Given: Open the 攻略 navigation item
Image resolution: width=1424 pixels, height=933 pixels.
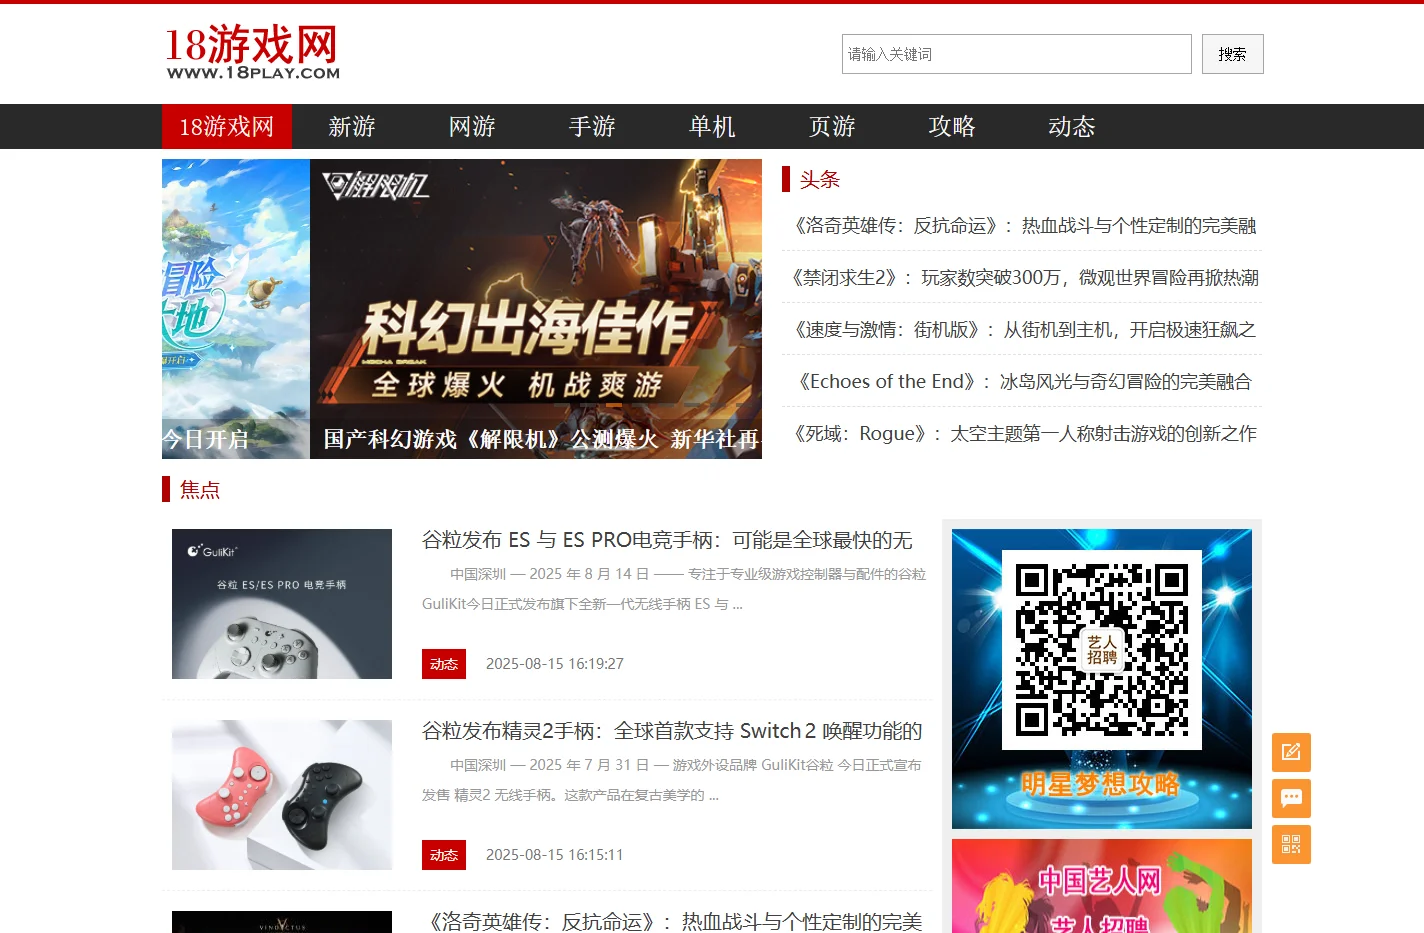Looking at the screenshot, I should click(952, 126).
